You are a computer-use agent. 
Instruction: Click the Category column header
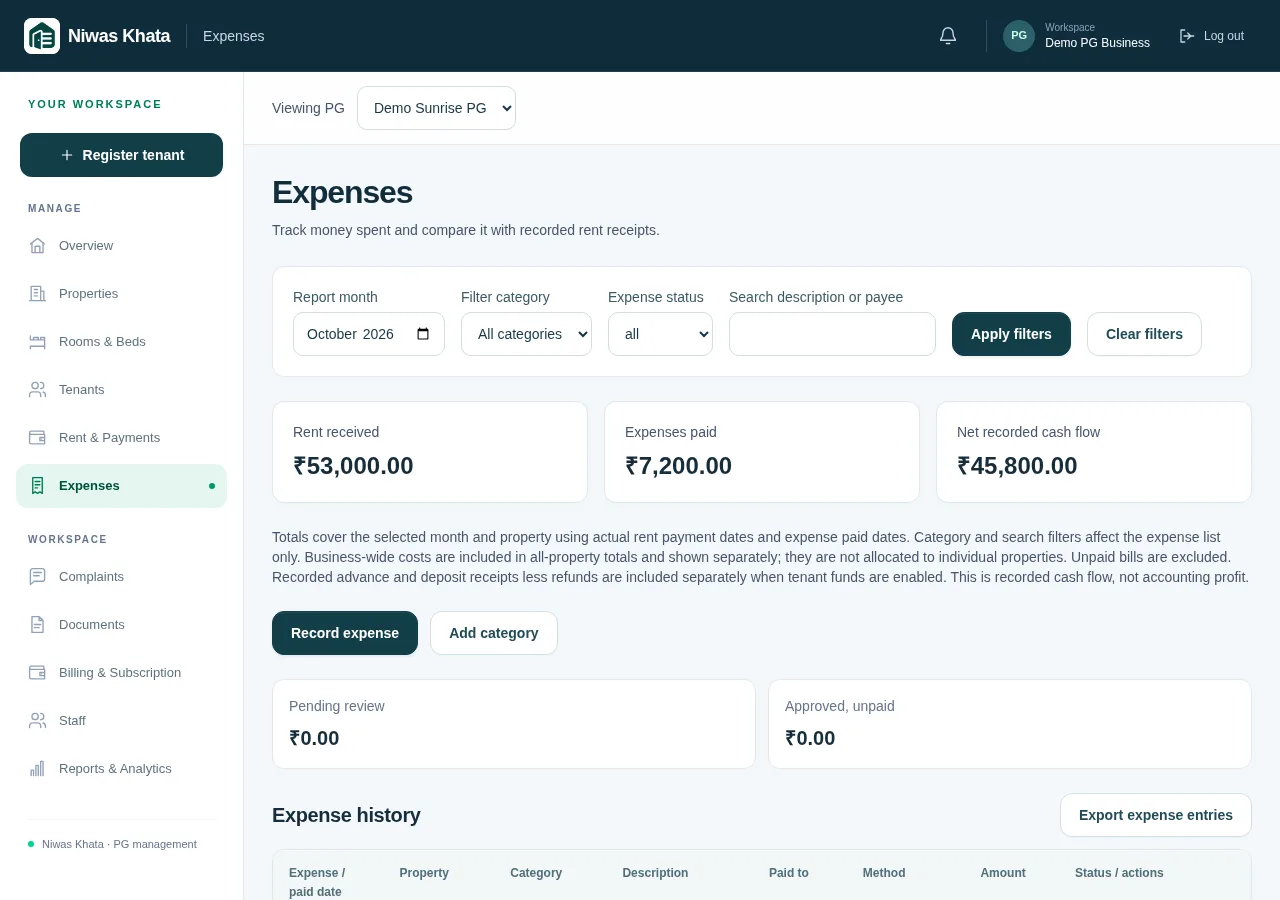tap(536, 873)
